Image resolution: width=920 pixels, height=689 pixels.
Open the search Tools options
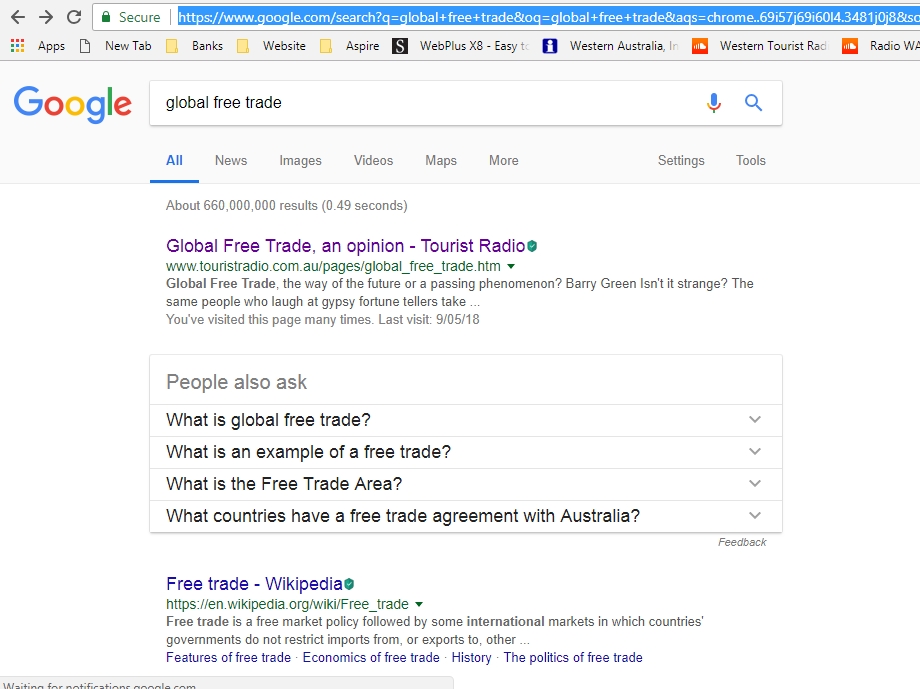[x=750, y=161]
